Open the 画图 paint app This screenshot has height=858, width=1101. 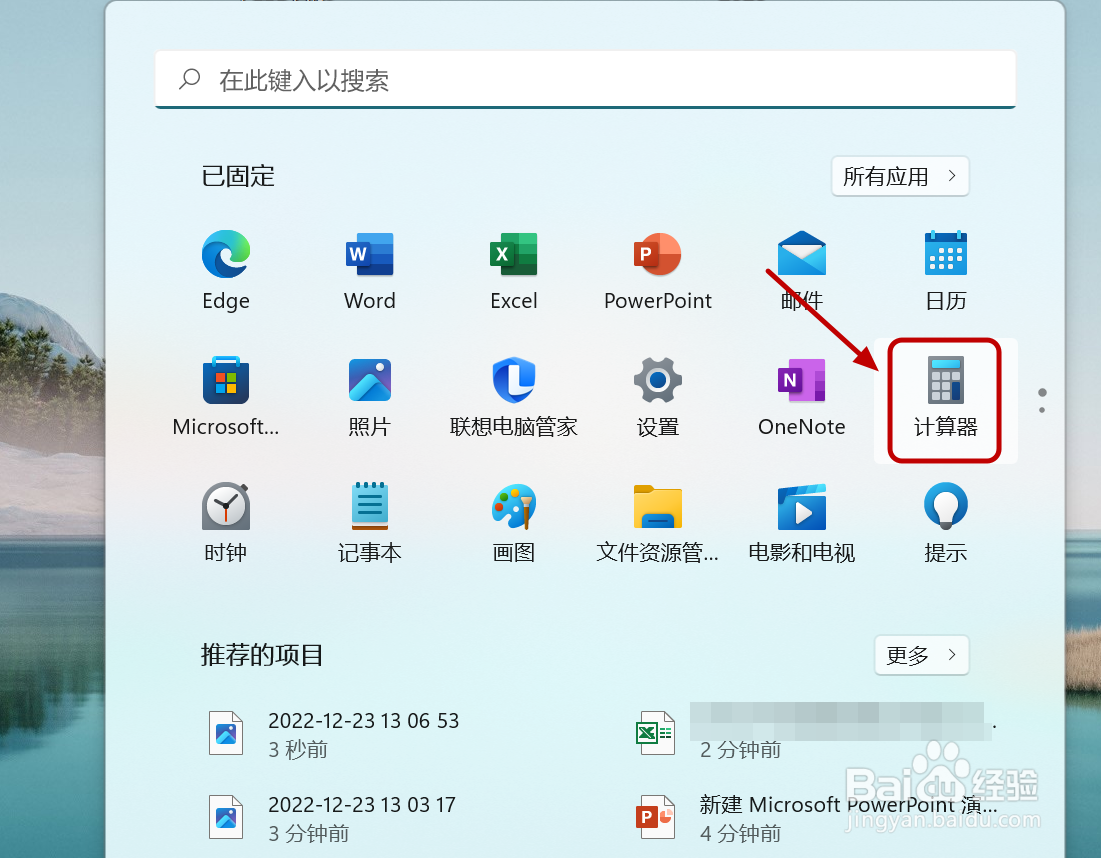point(513,523)
